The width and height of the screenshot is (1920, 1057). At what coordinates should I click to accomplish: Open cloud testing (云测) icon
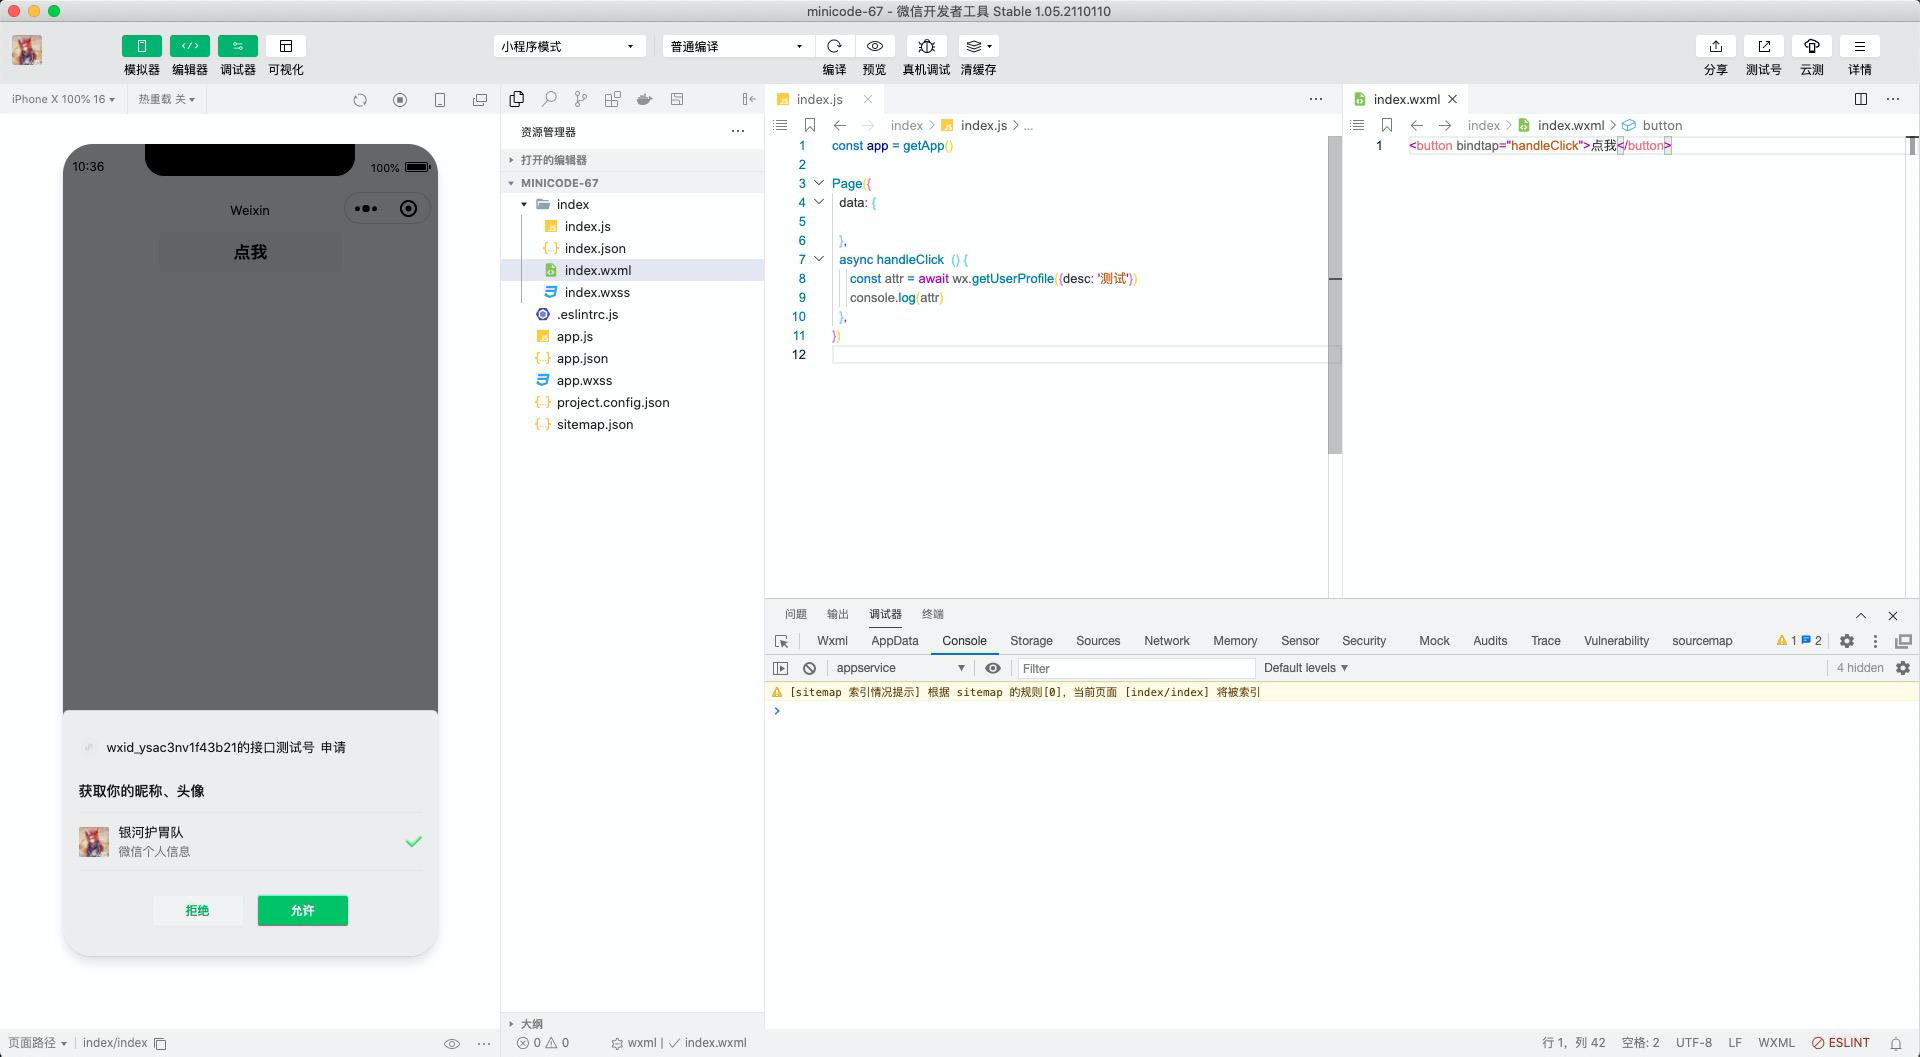click(x=1812, y=46)
